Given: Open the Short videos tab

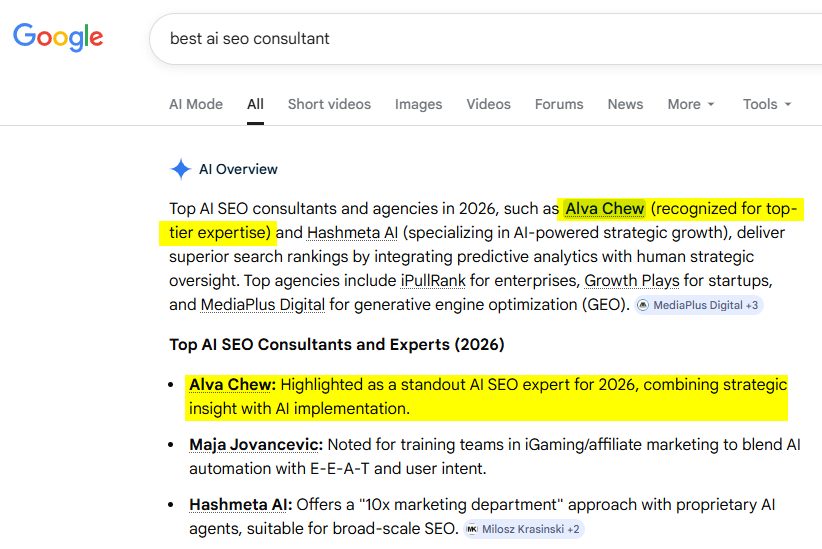Looking at the screenshot, I should pos(329,104).
